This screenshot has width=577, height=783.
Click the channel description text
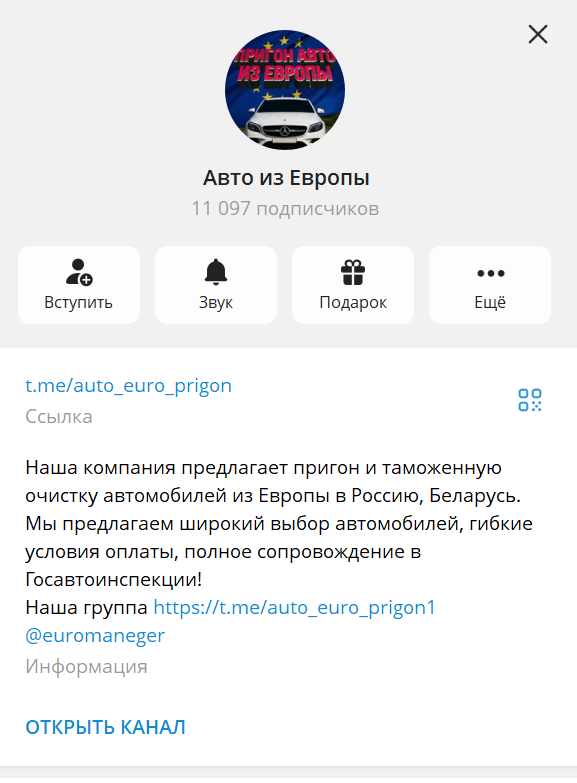279,523
